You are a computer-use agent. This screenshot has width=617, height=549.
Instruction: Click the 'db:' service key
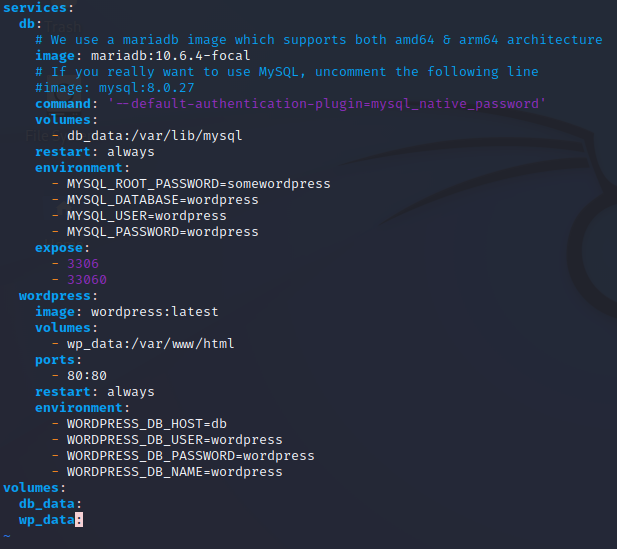[x=30, y=24]
